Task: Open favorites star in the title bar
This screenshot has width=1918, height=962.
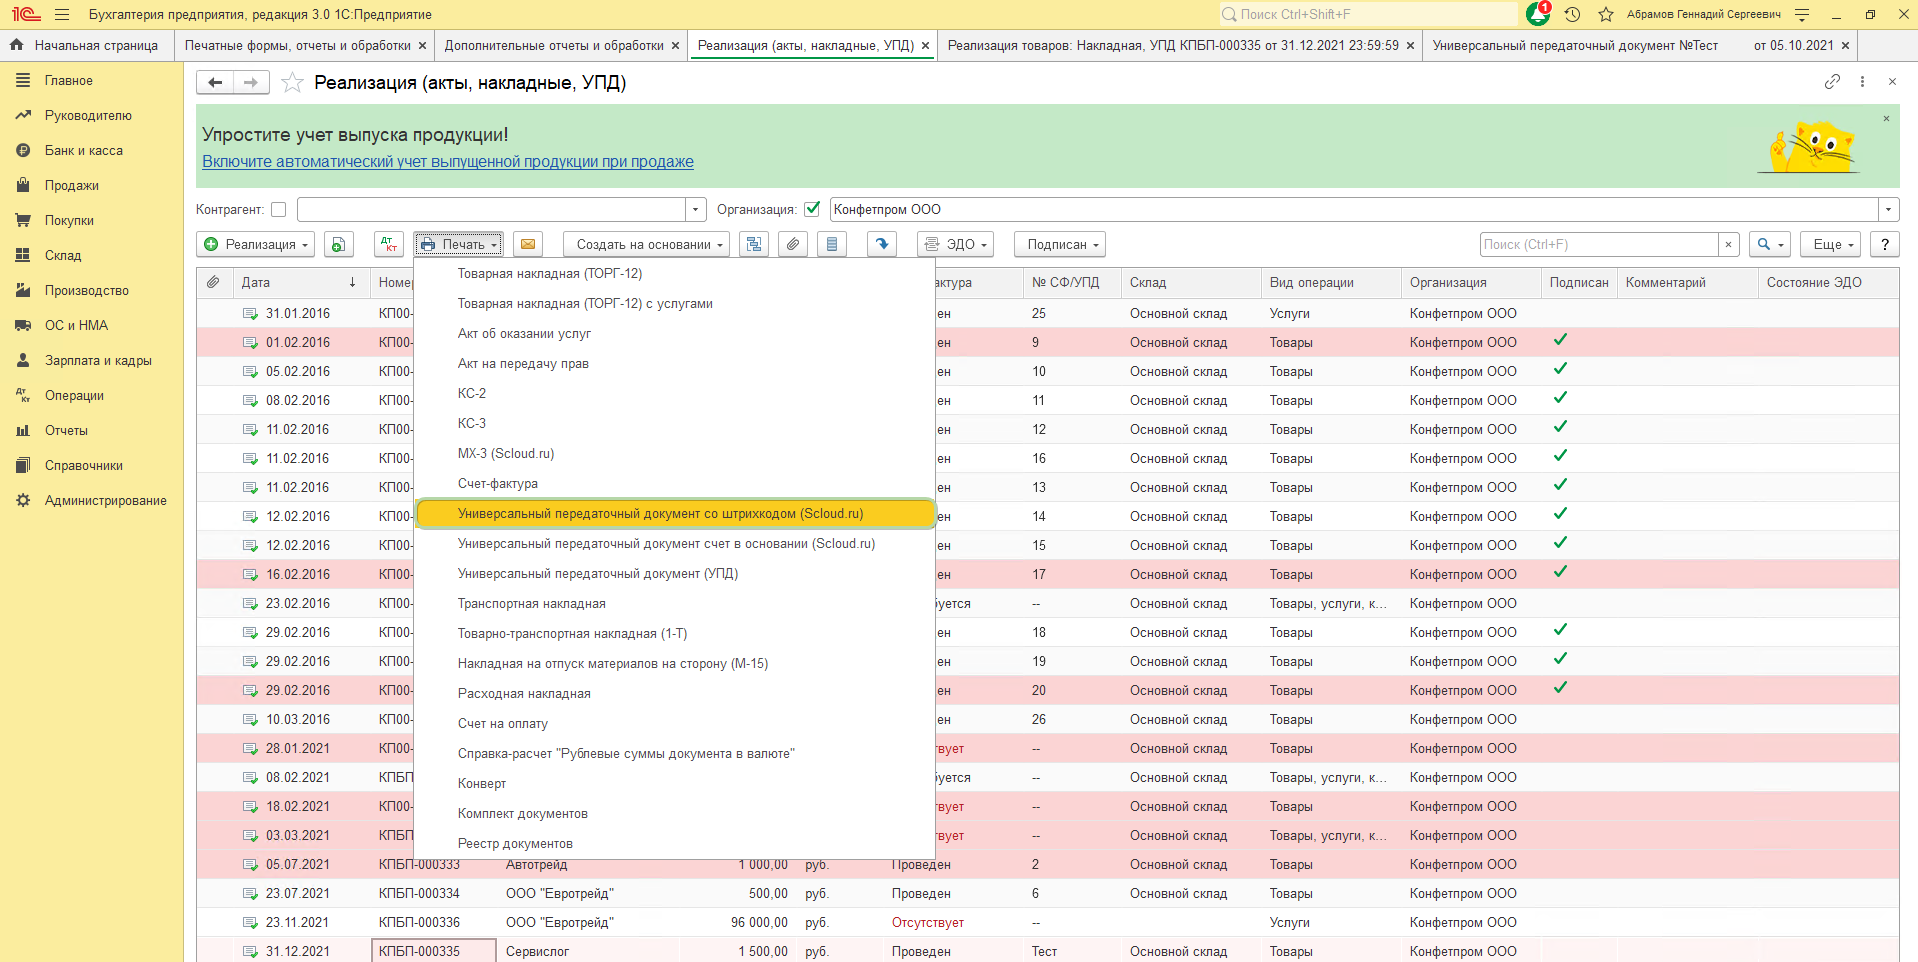Action: (1606, 14)
